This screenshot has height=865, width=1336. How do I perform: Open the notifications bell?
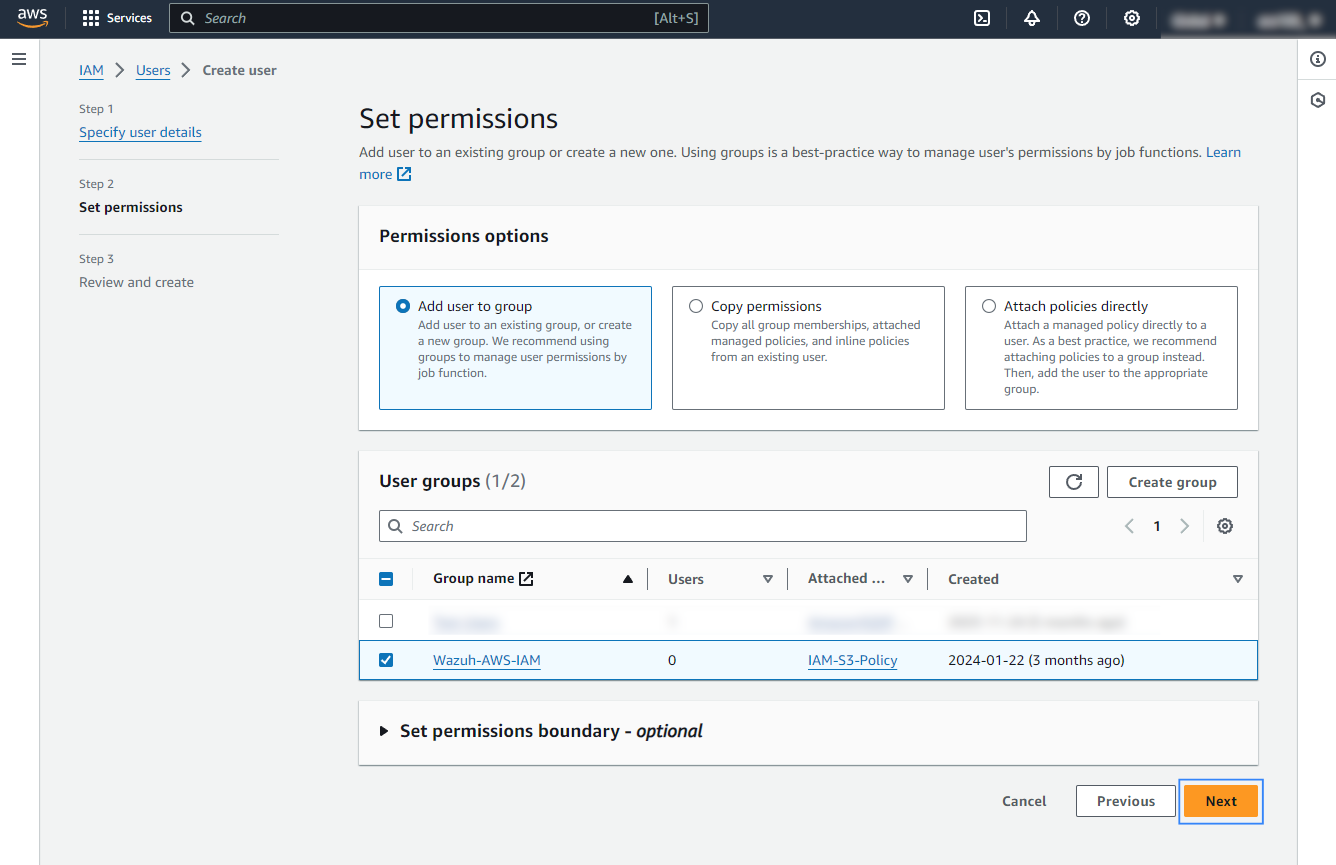tap(1032, 18)
